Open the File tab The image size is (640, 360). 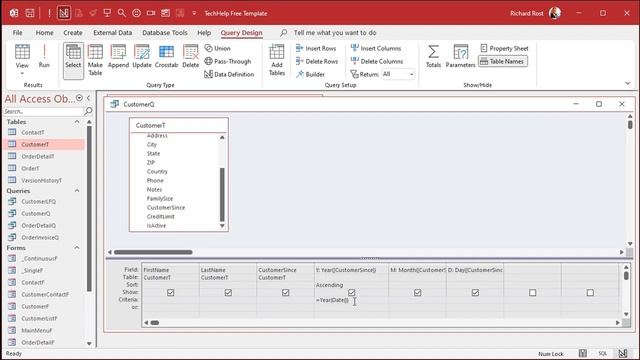pyautogui.click(x=18, y=33)
